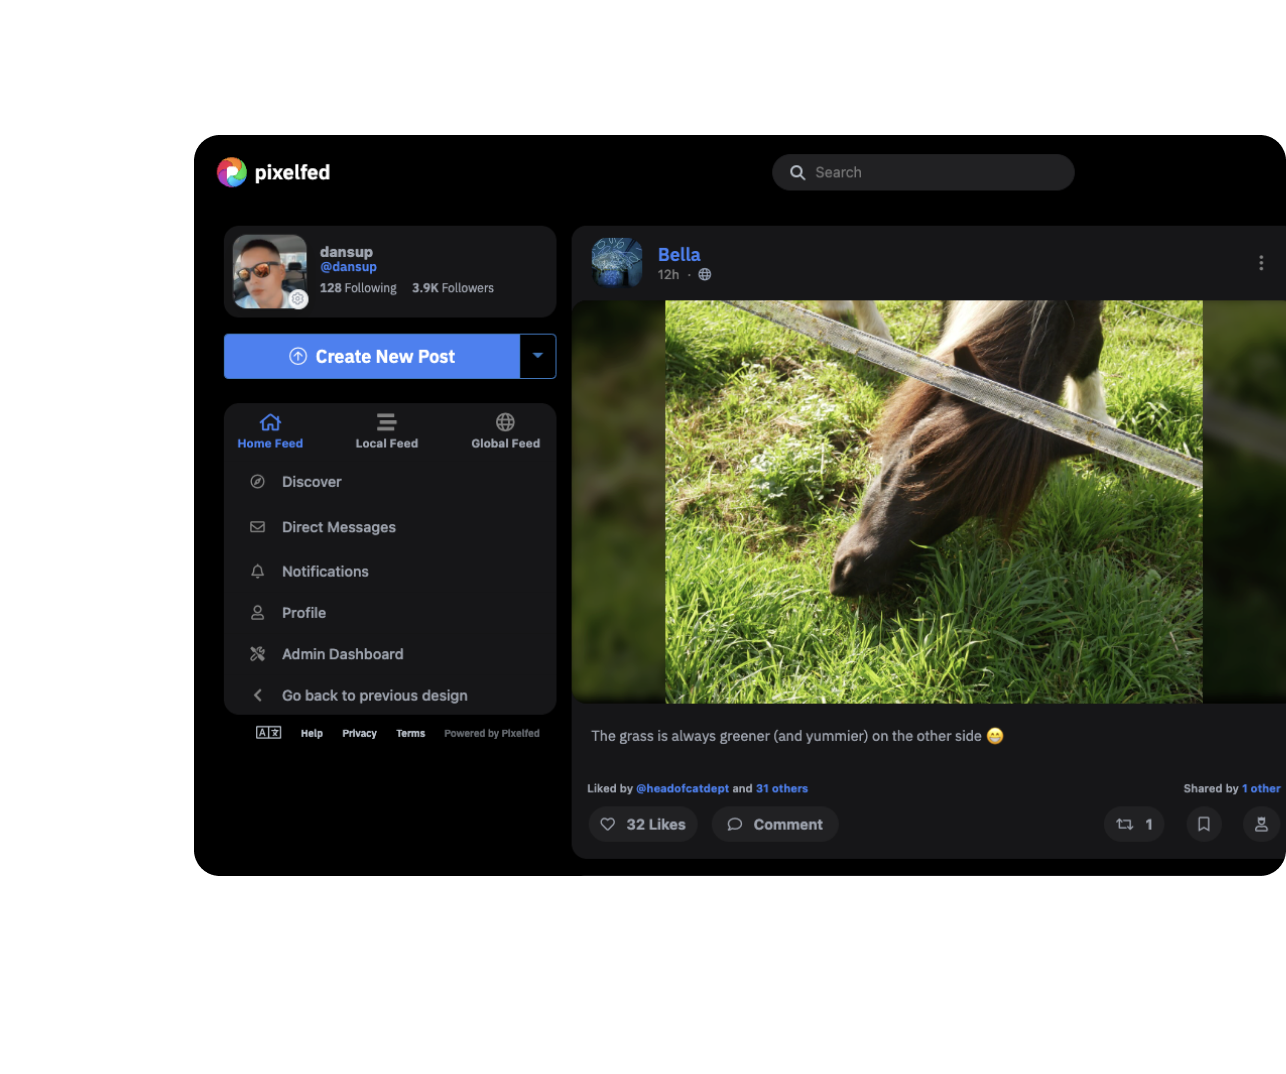This screenshot has height=1074, width=1286.
Task: Open dansup's profile avatar
Action: coord(270,272)
